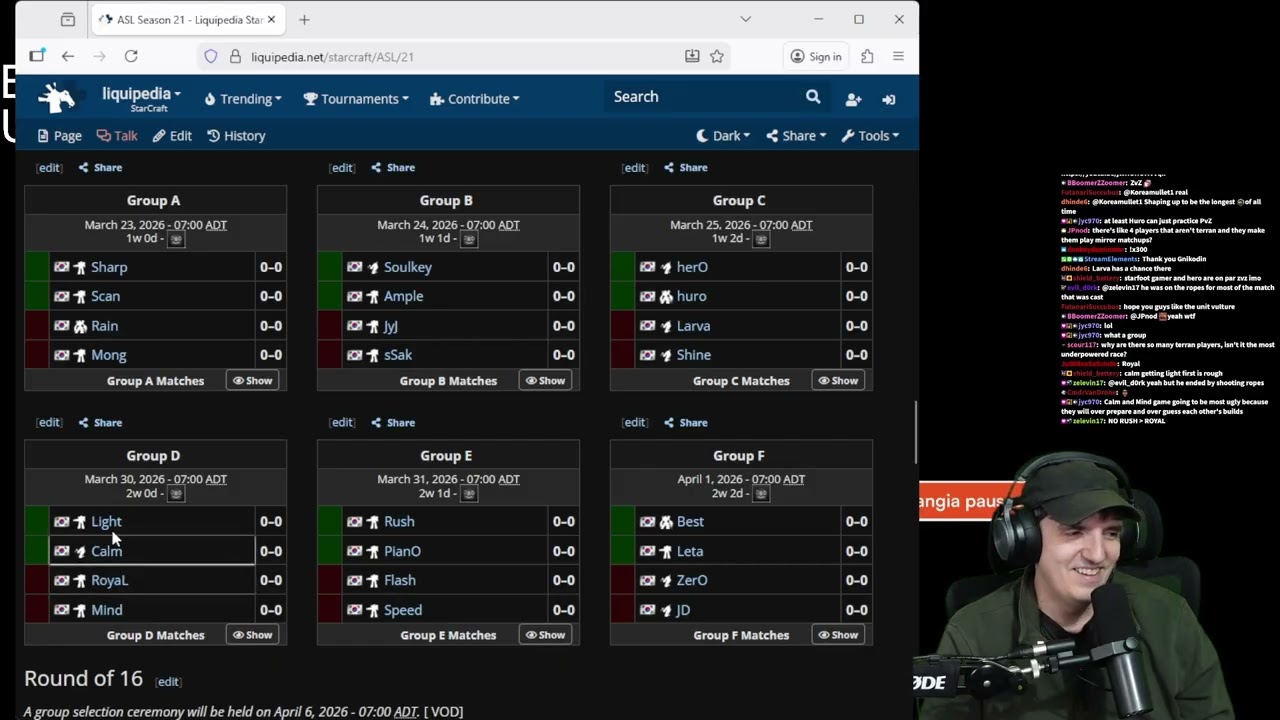
Task: Switch to the Page tab
Action: (x=59, y=136)
